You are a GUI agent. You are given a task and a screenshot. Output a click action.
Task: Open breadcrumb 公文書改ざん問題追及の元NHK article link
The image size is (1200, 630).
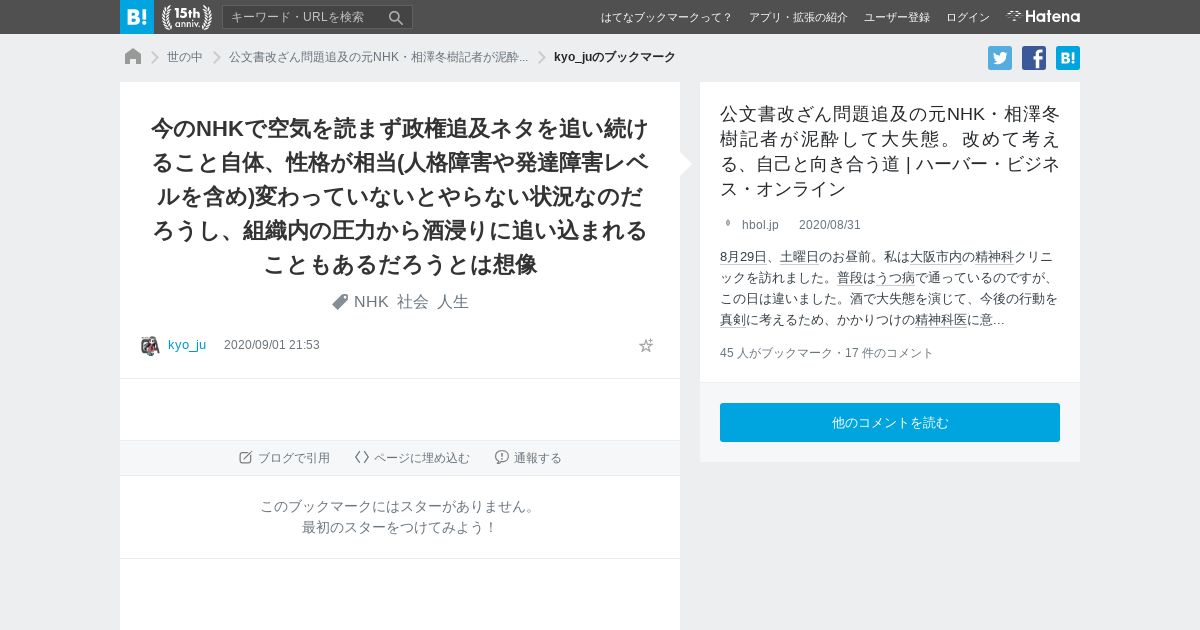(378, 57)
